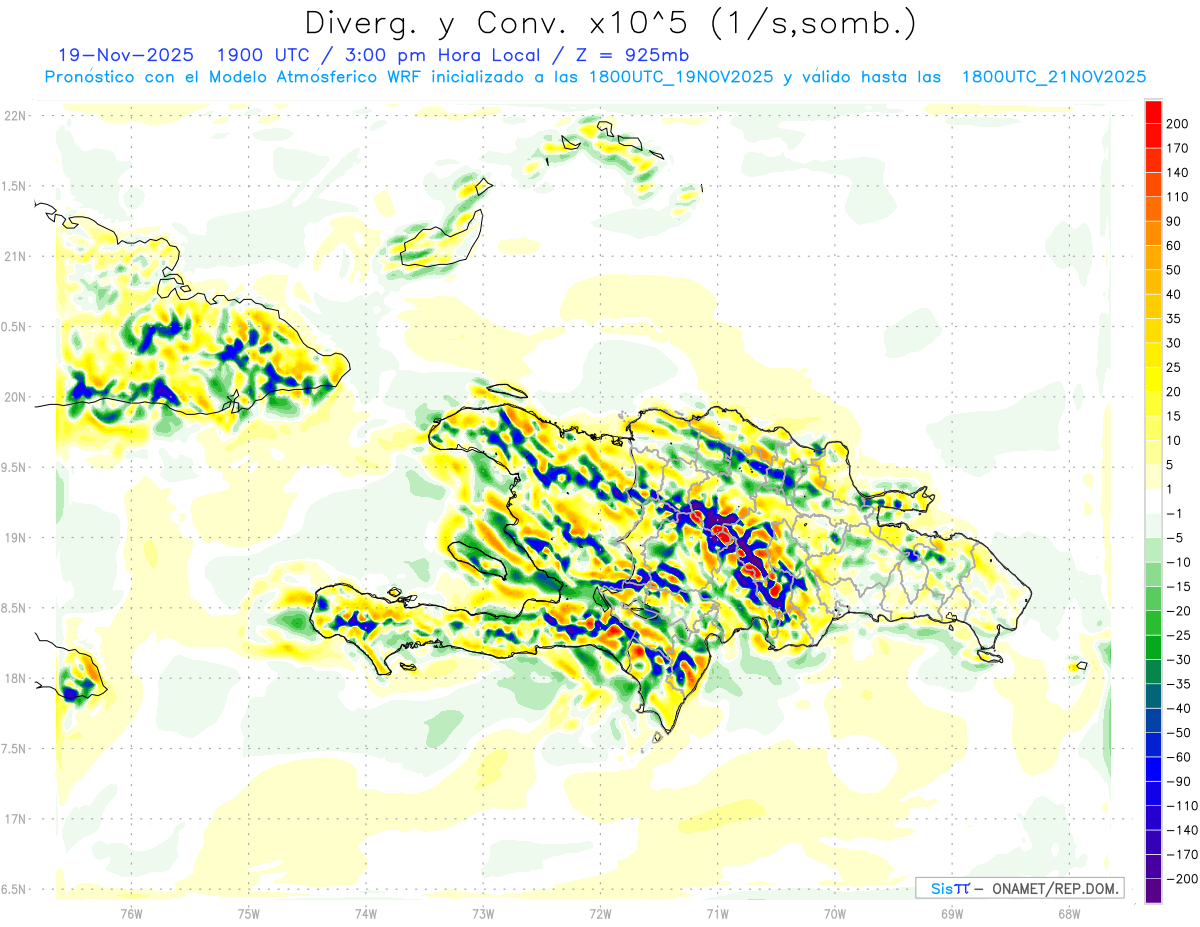Click the "-60" value on color scale
Image resolution: width=1200 pixels, height=927 pixels.
tap(1177, 757)
